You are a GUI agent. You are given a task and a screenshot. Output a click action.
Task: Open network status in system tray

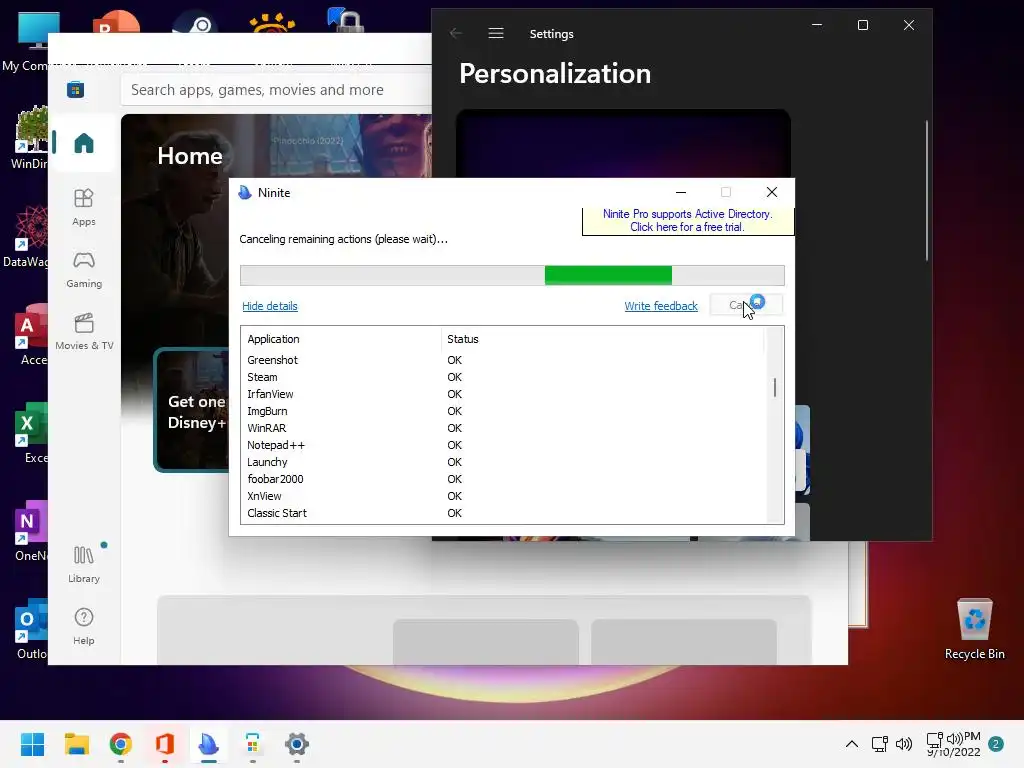coord(880,744)
